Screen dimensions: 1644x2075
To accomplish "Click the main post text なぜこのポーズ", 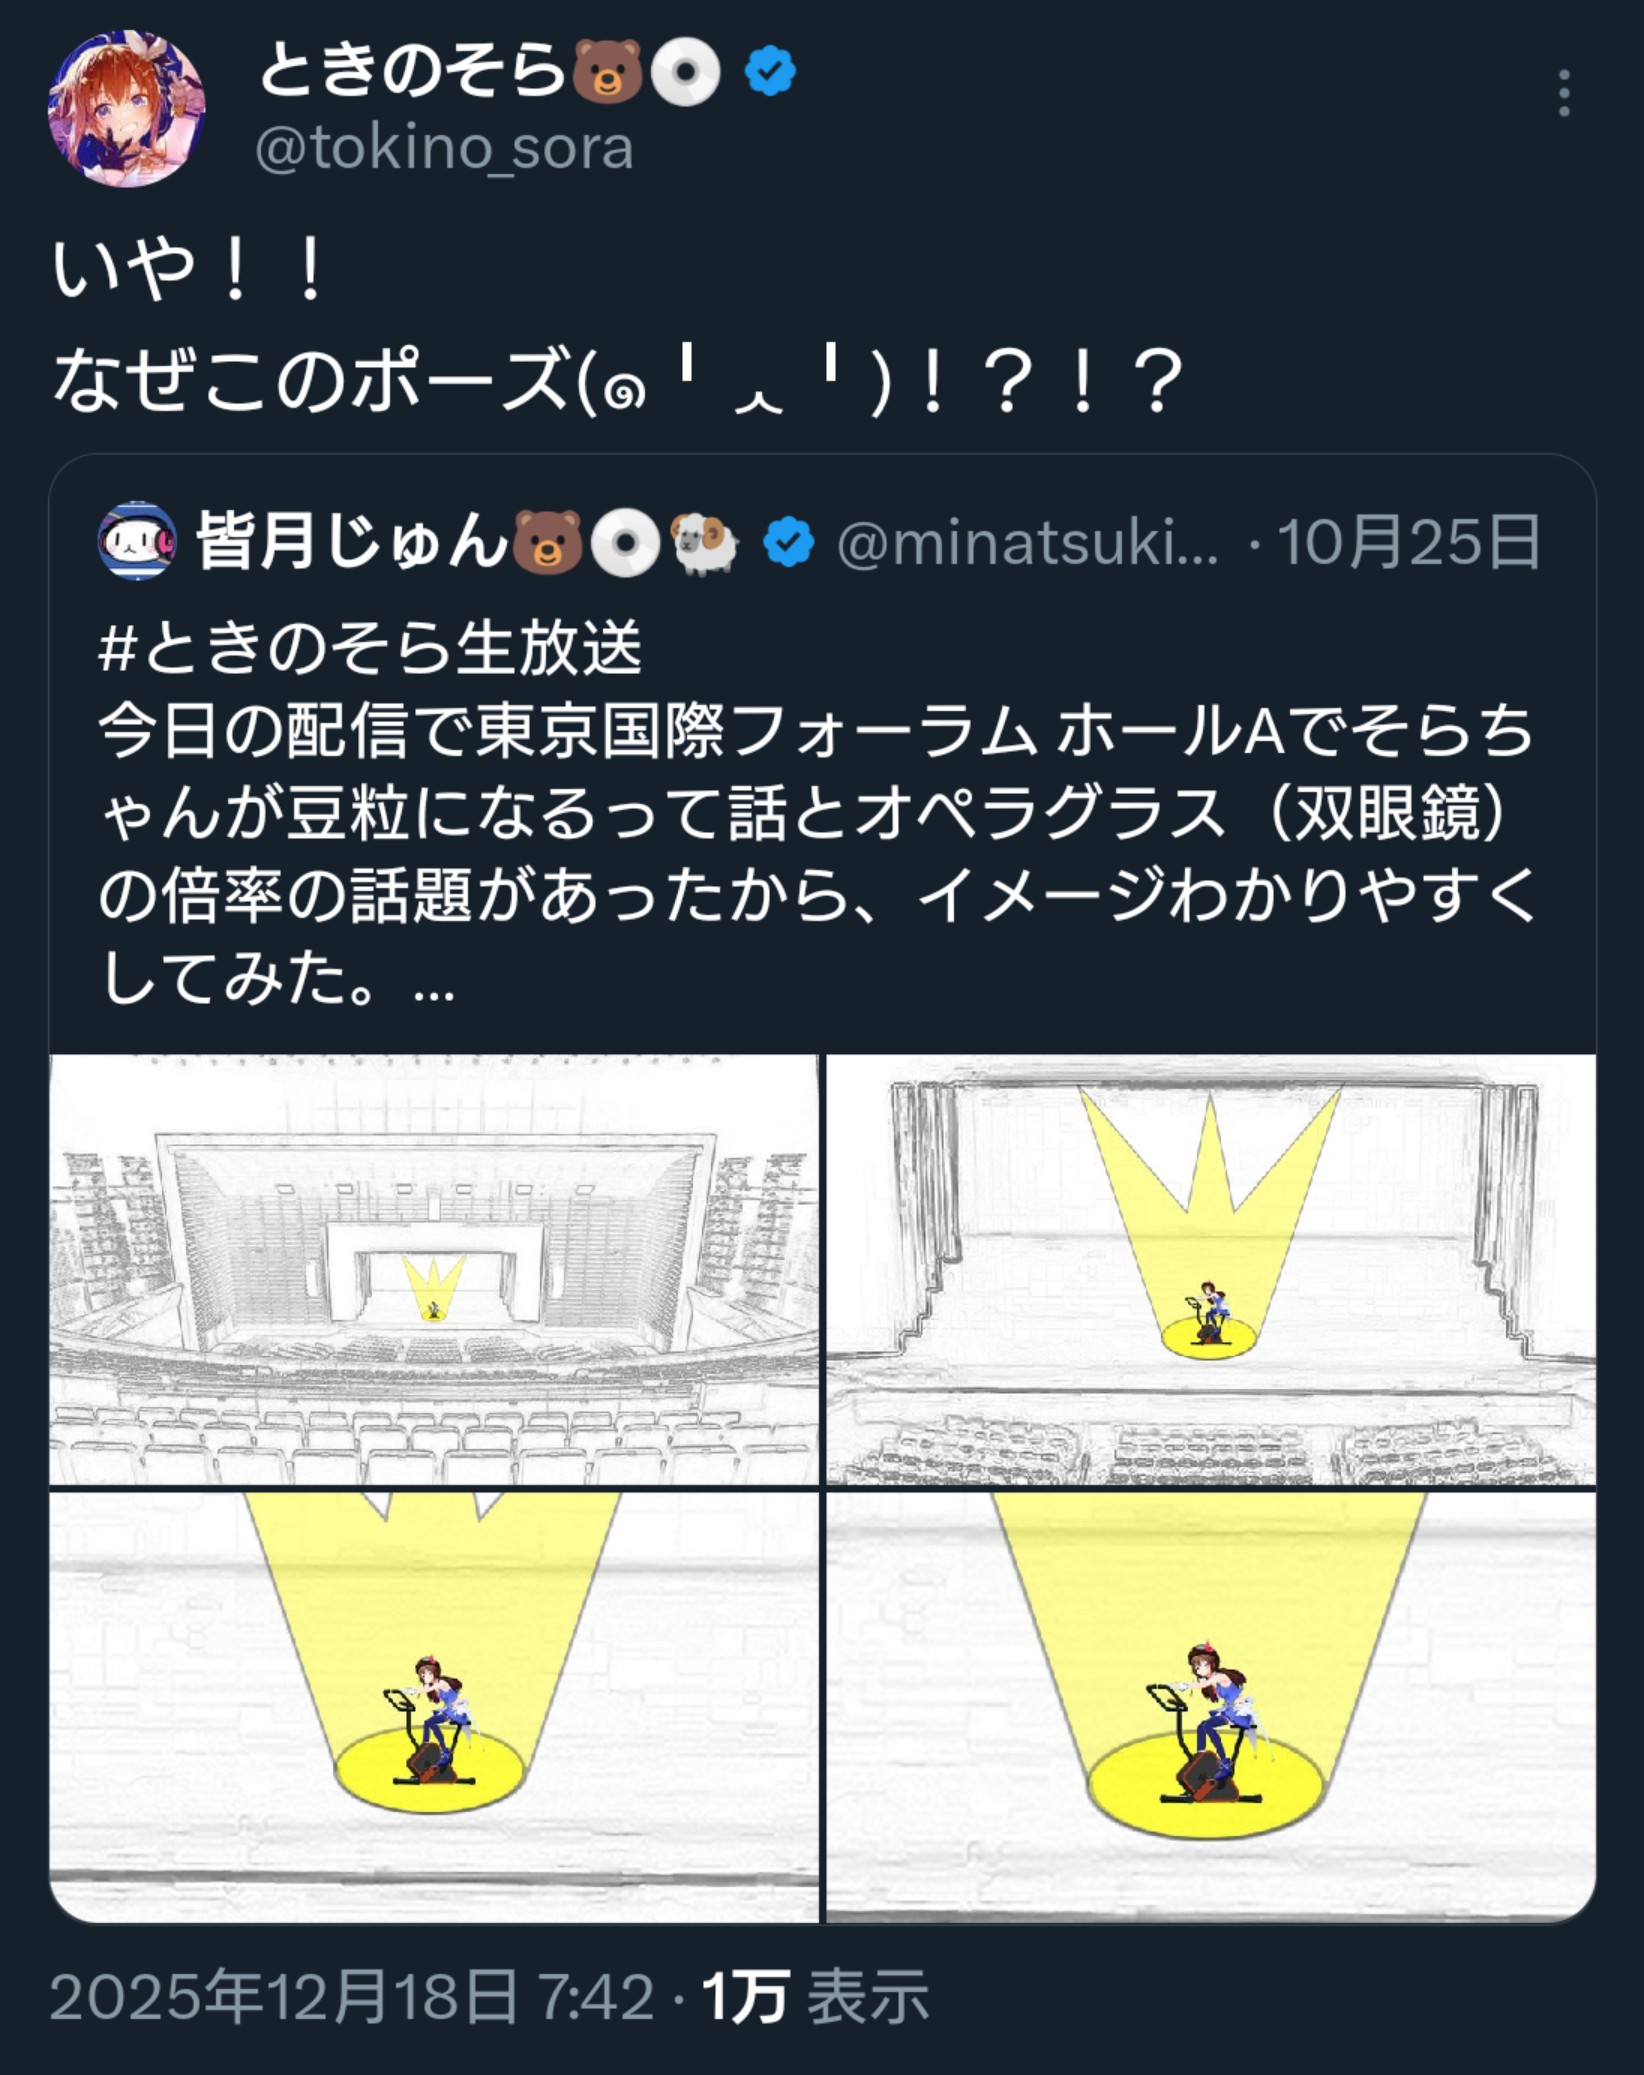I will [617, 381].
